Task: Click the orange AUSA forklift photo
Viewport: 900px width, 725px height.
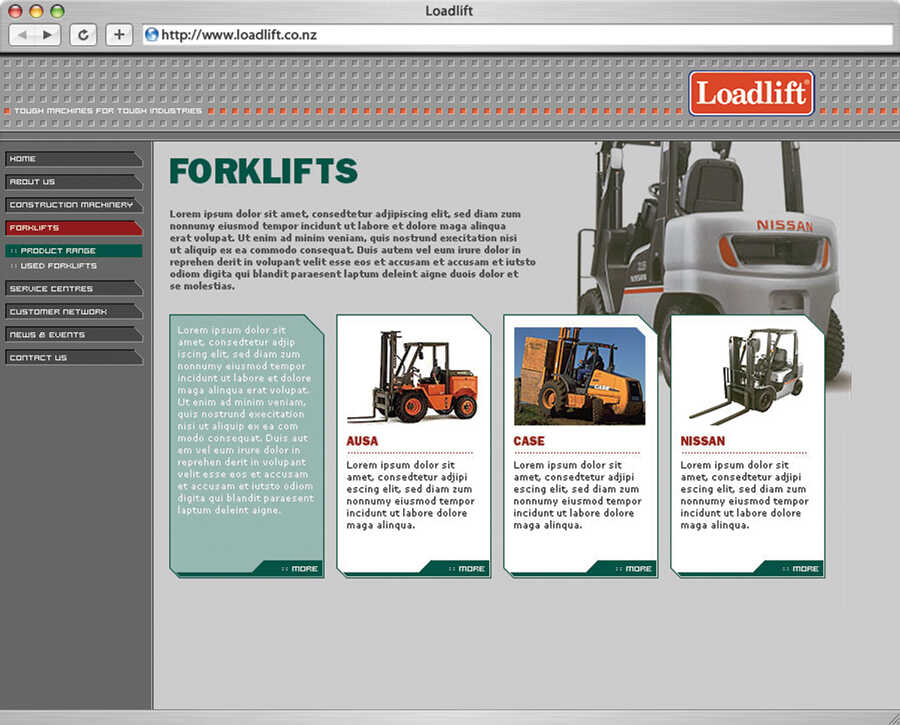Action: point(413,377)
